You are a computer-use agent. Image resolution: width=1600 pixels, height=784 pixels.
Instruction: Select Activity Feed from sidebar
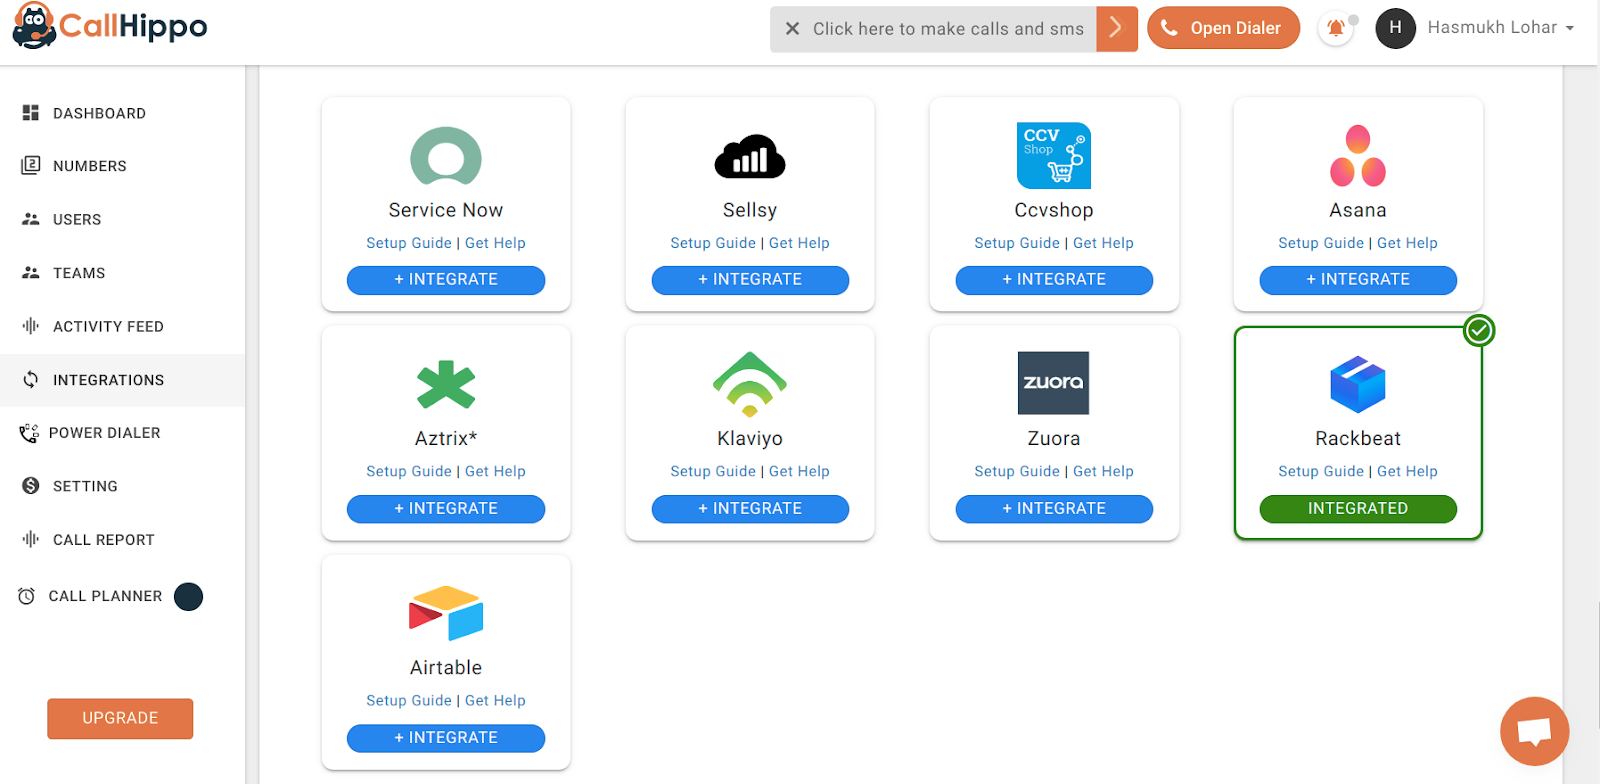tap(122, 326)
